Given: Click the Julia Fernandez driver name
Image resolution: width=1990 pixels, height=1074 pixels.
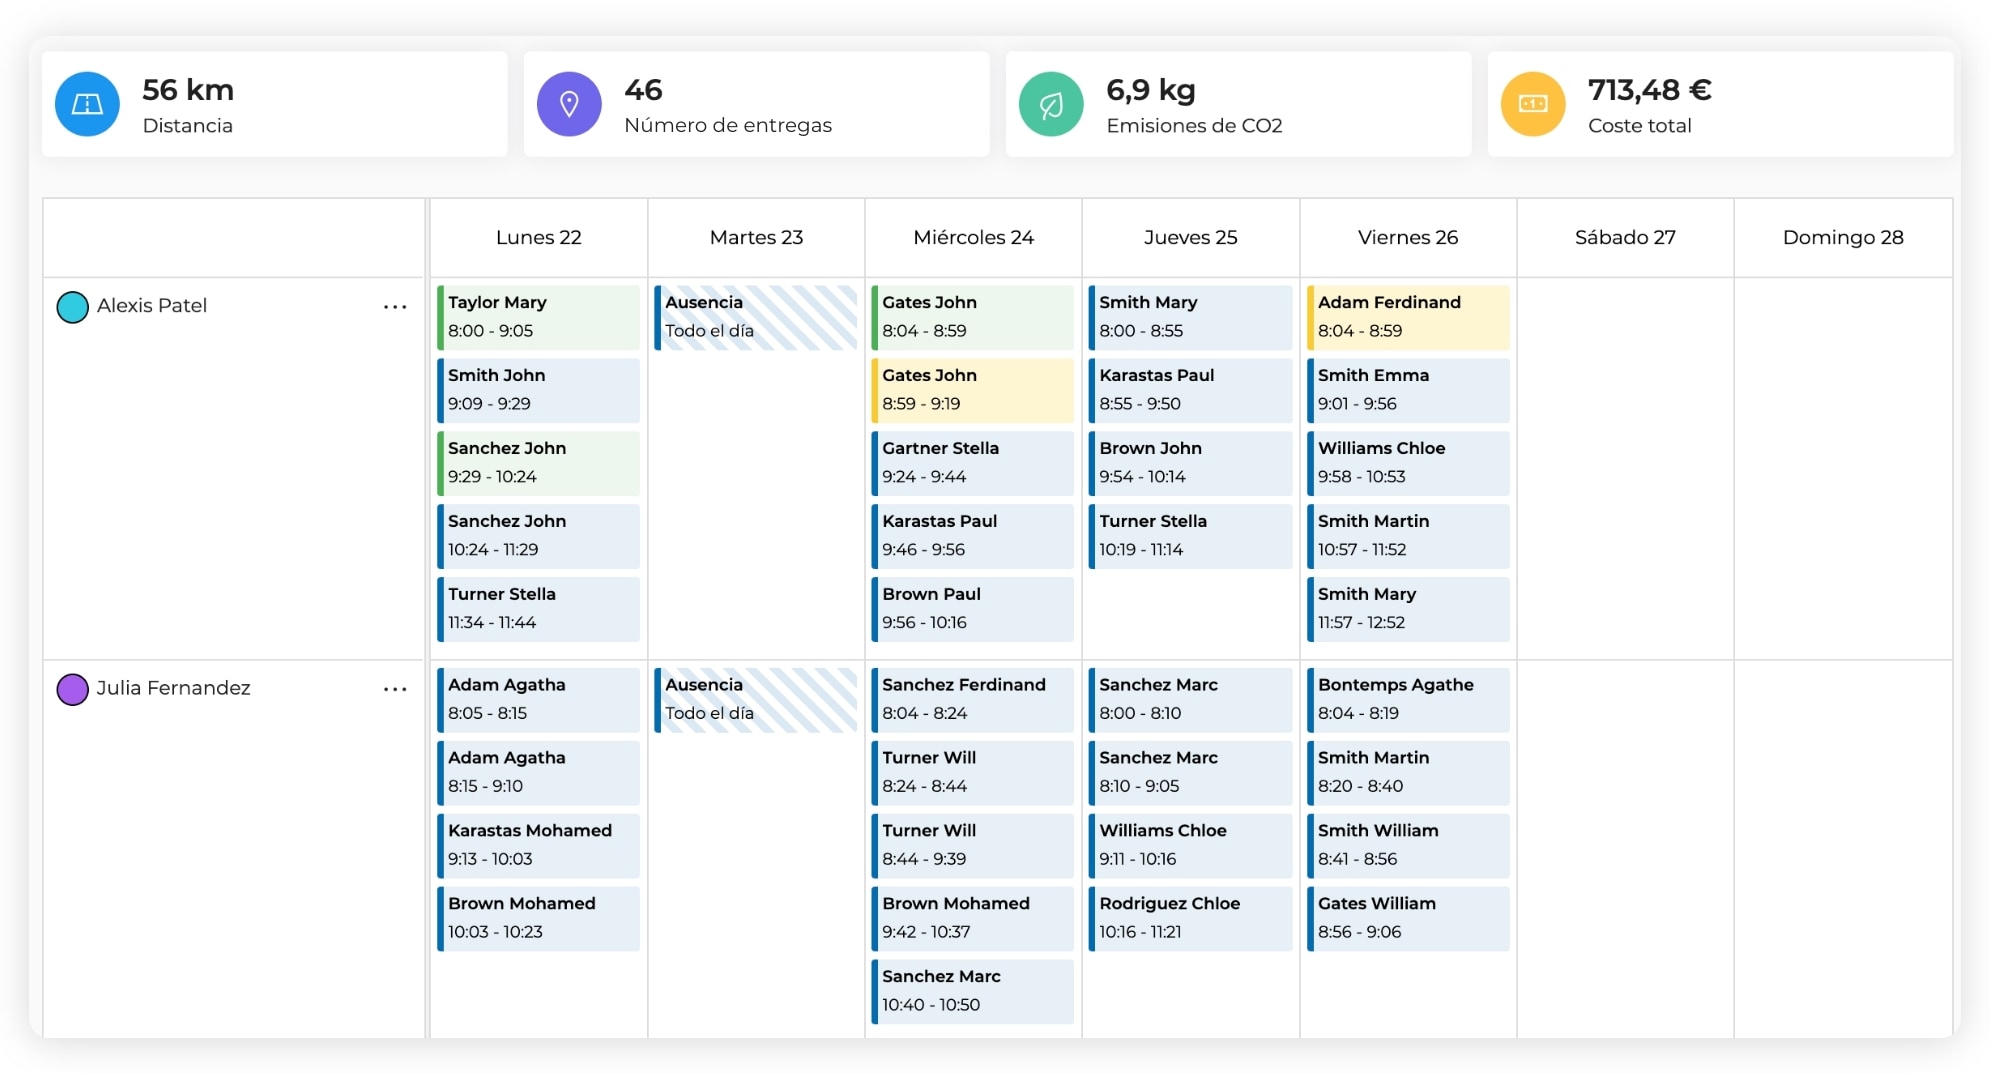Looking at the screenshot, I should (x=173, y=688).
